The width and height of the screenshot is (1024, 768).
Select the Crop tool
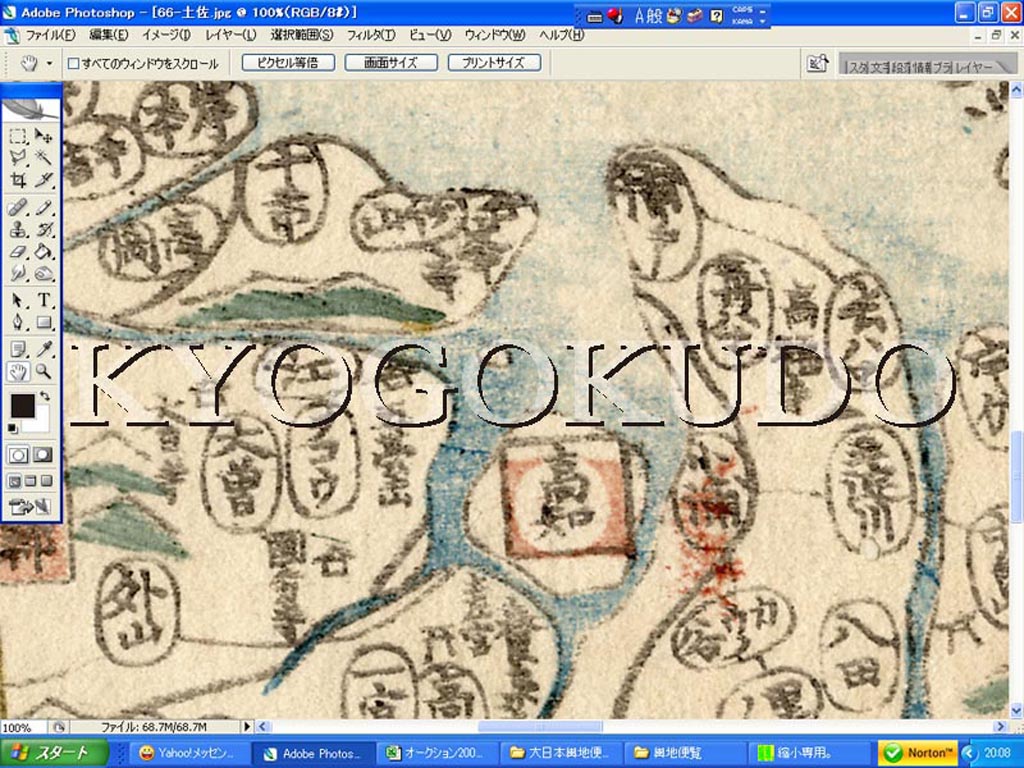point(18,180)
